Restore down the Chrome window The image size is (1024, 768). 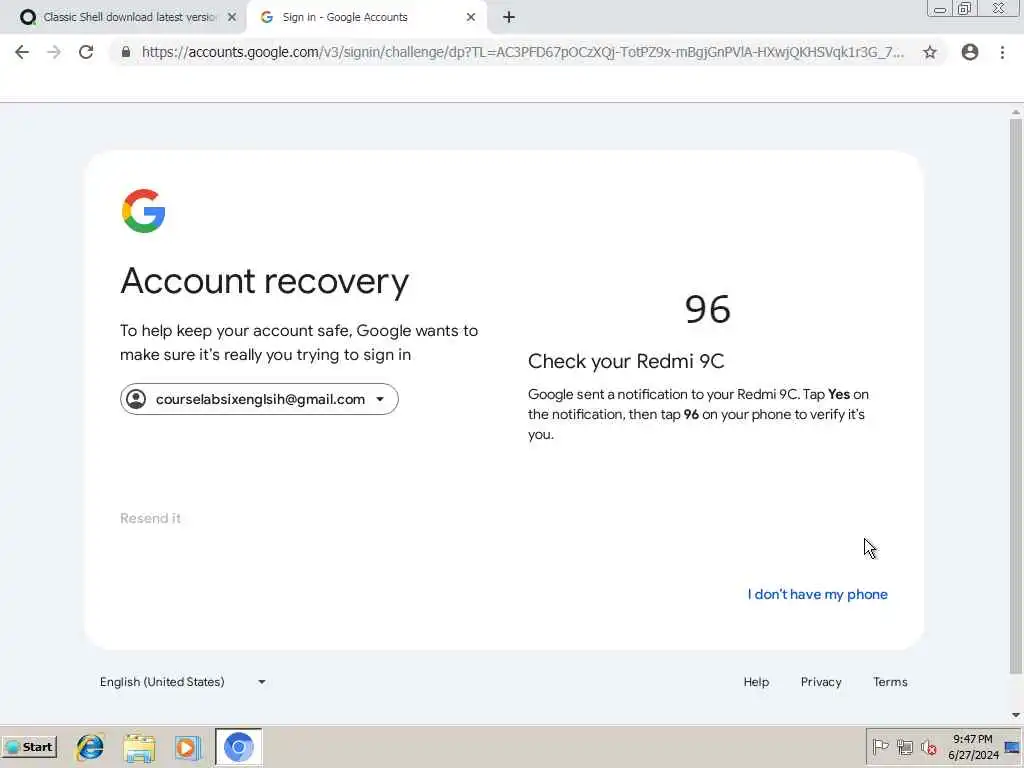click(x=964, y=8)
